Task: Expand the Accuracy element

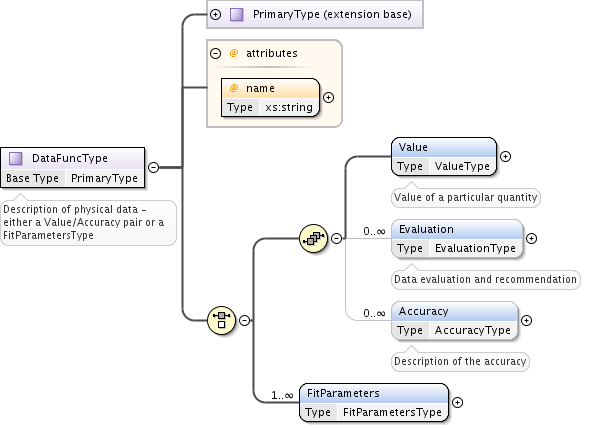Action: tap(527, 320)
